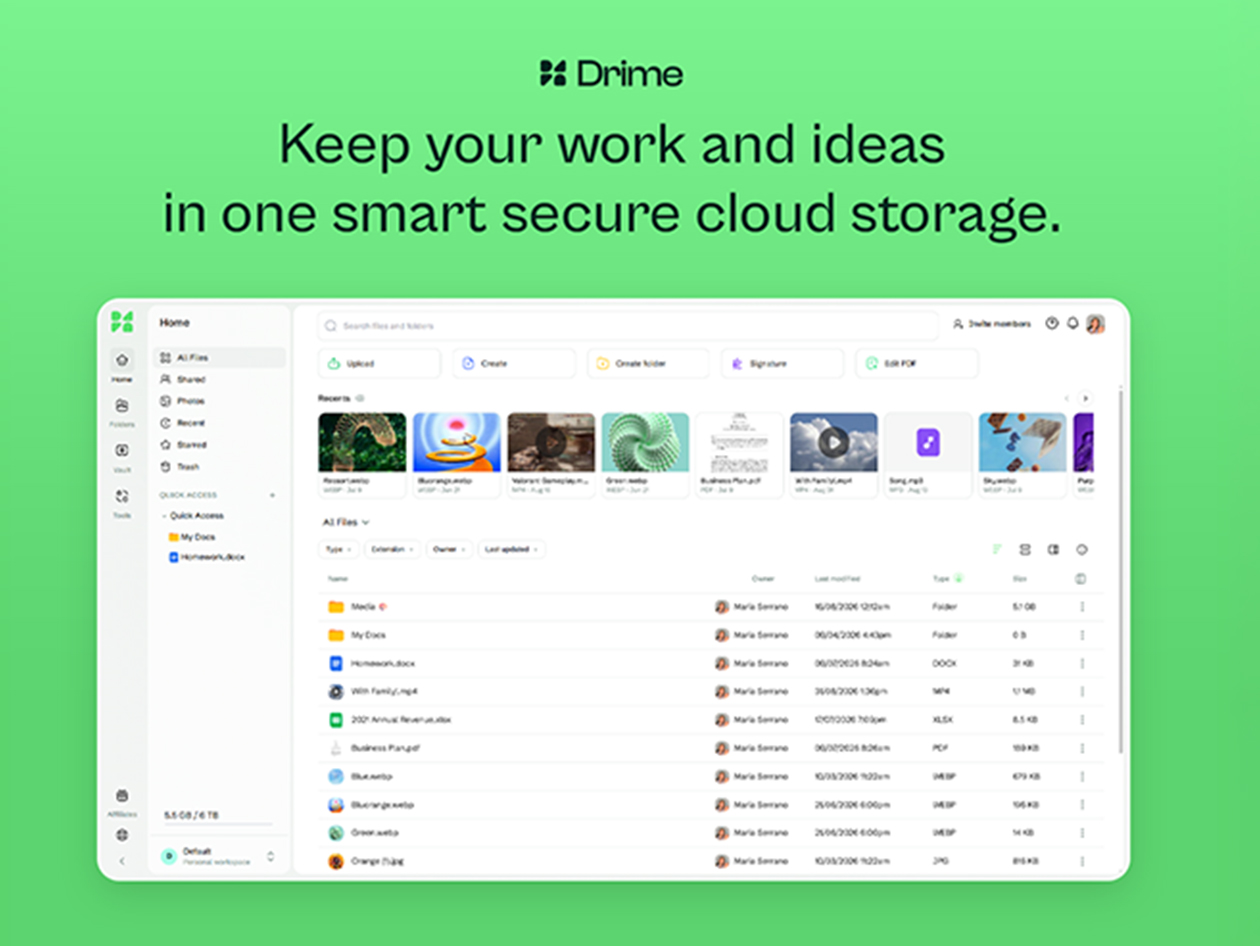This screenshot has width=1260, height=946.
Task: Toggle the side preview panel icon
Action: 1053,549
